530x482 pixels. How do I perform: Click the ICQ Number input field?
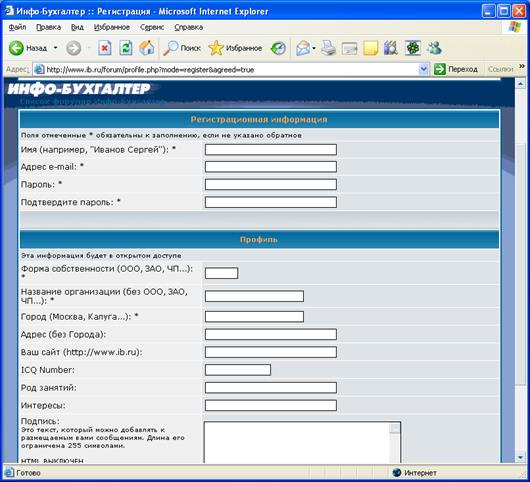238,370
